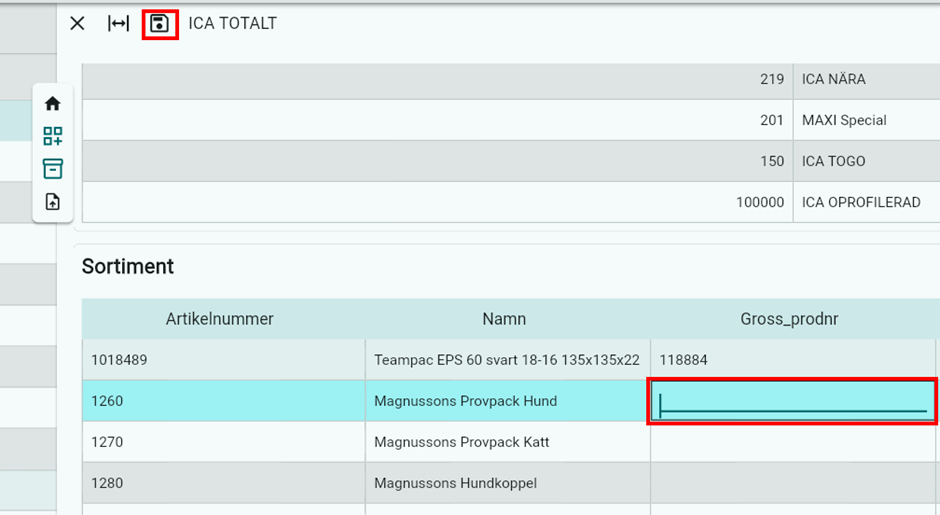Screen dimensions: 940x515
Task: Select the ICA NÄRA row
Action: click(x=511, y=79)
